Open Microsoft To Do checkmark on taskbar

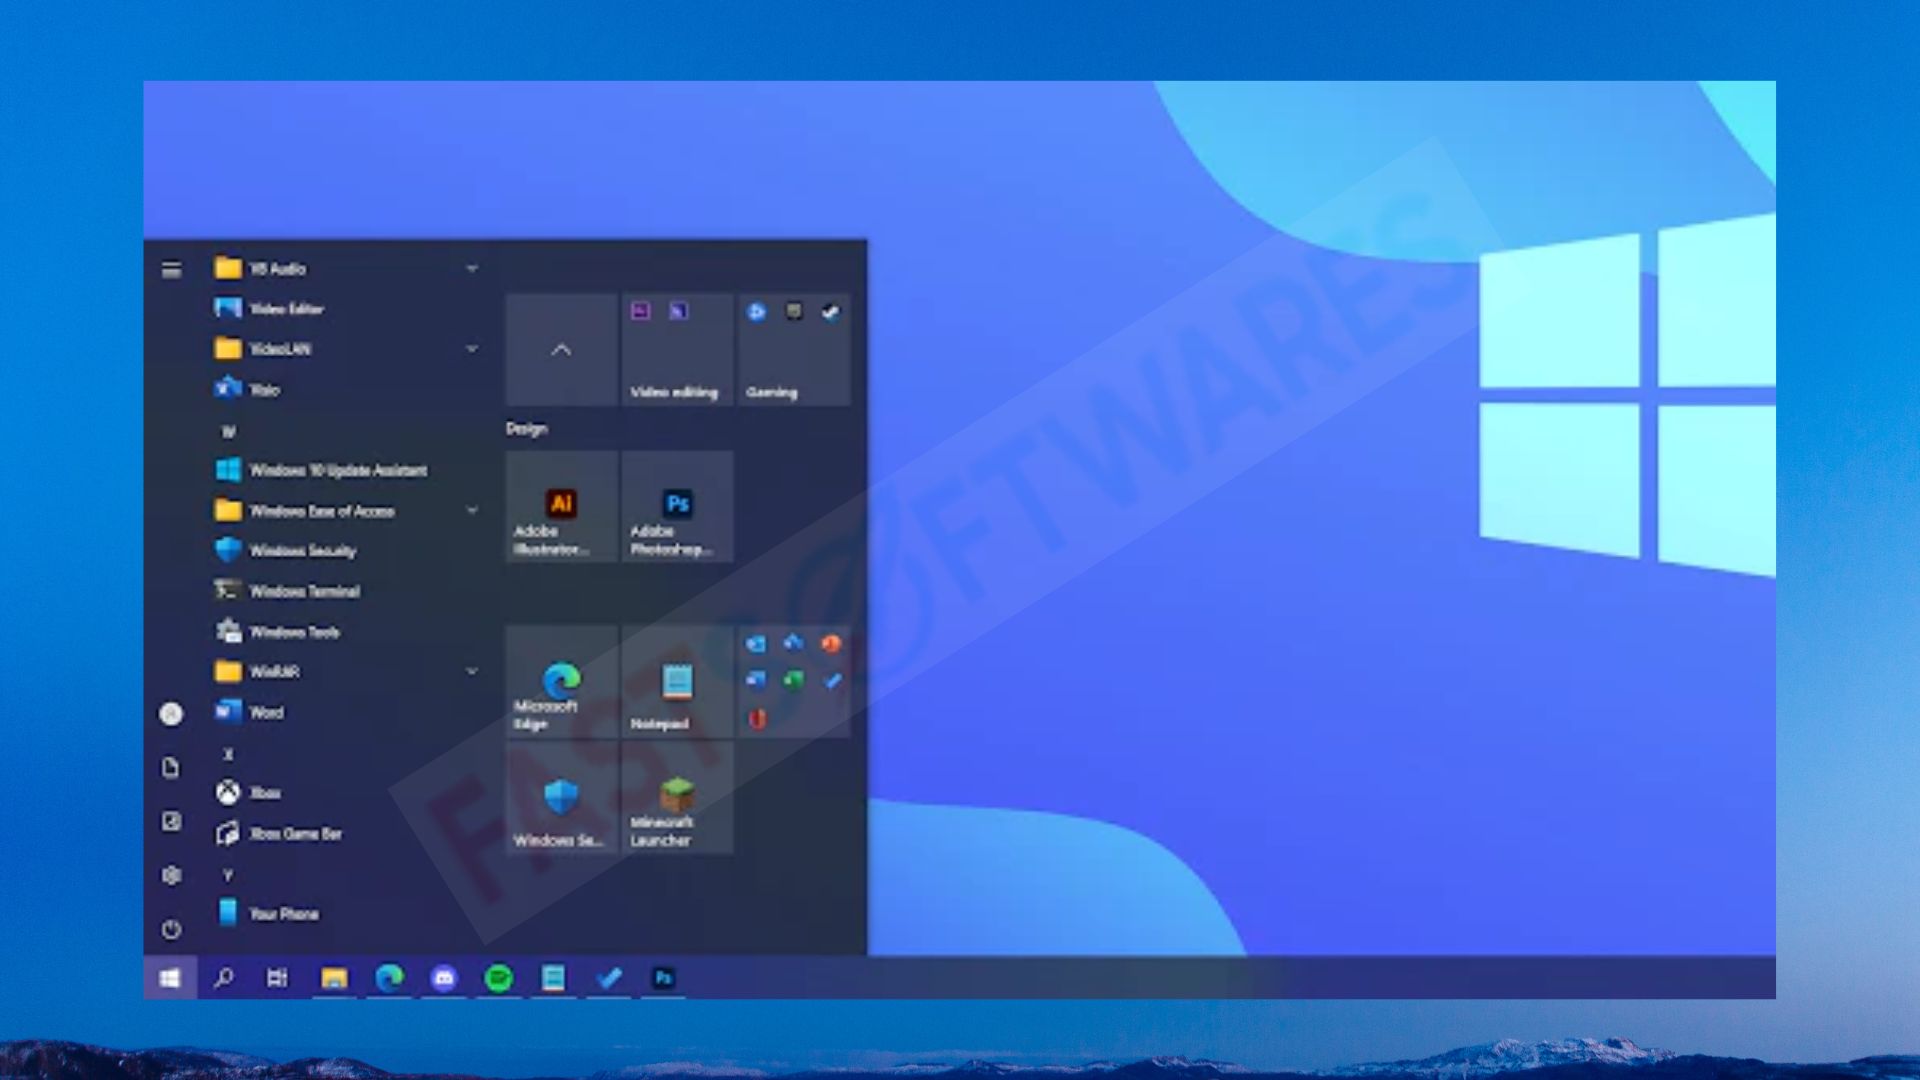[x=609, y=978]
